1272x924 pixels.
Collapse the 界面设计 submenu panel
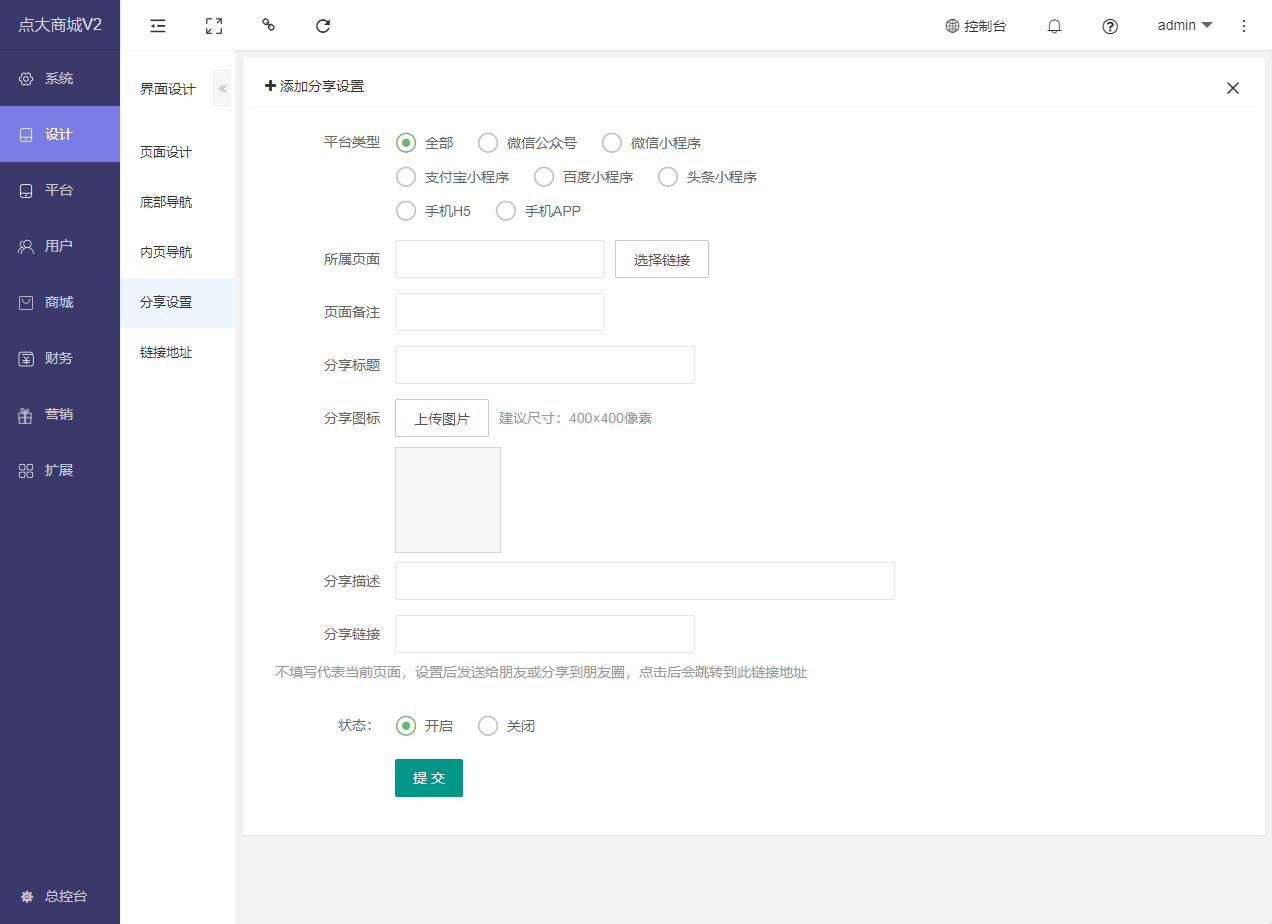coord(222,89)
